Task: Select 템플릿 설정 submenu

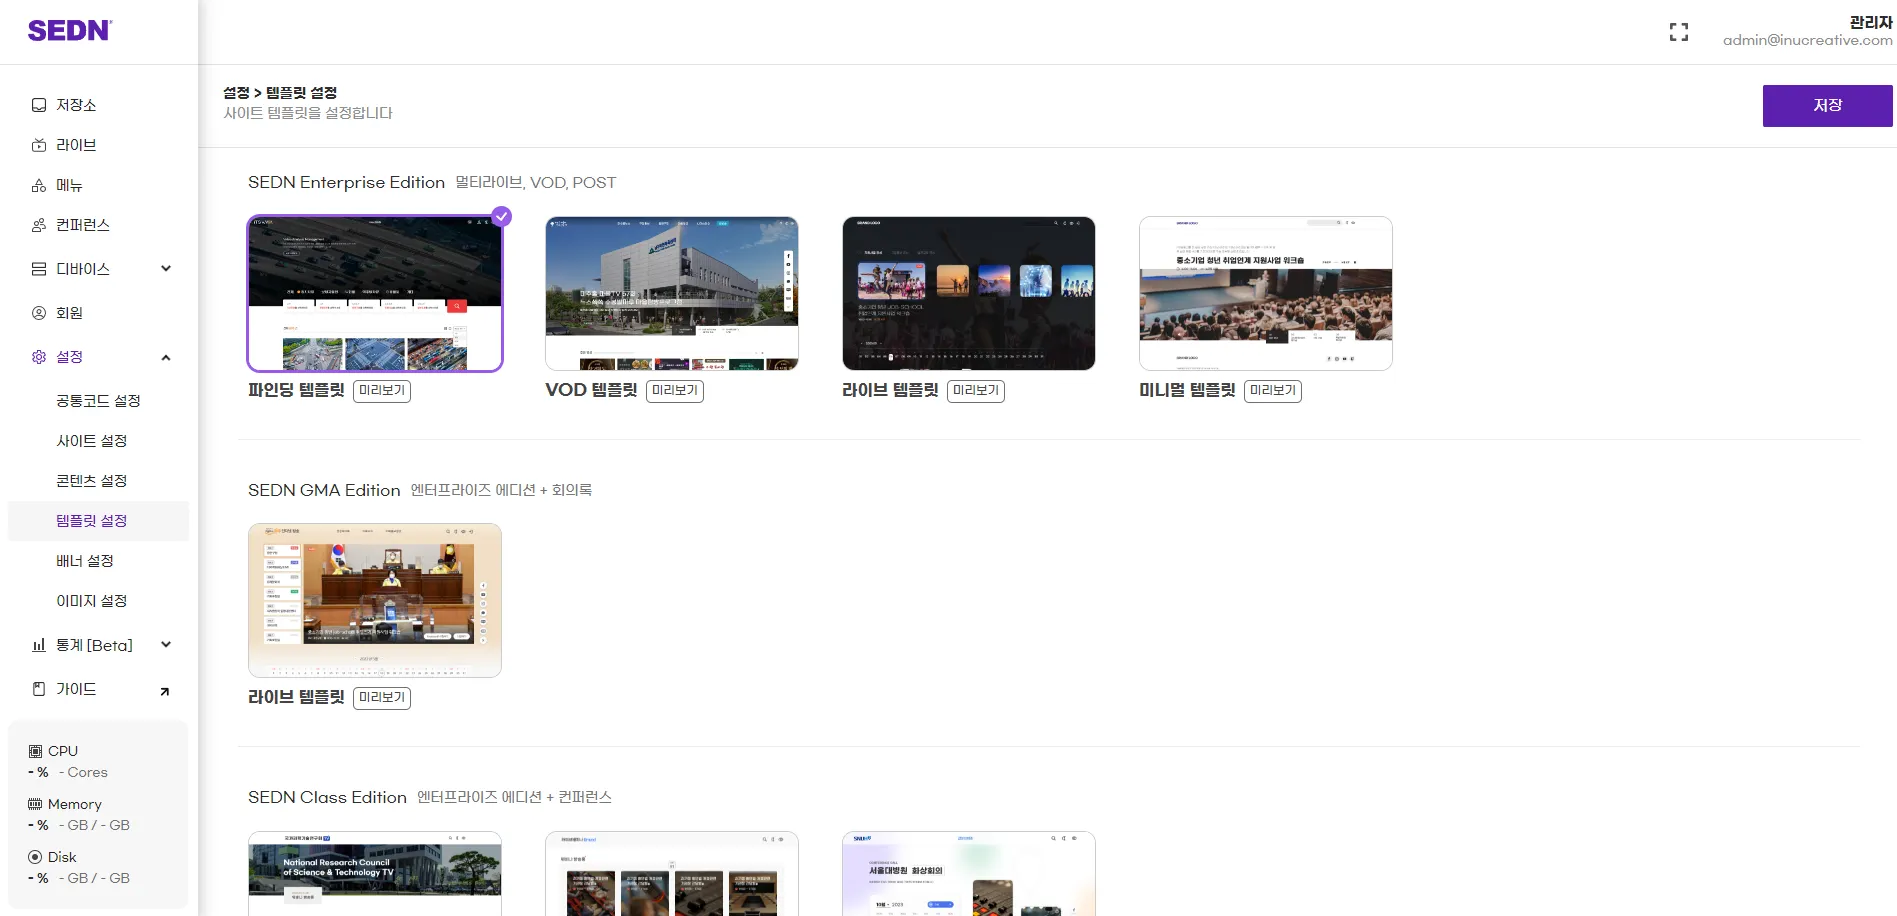Action: tap(98, 521)
